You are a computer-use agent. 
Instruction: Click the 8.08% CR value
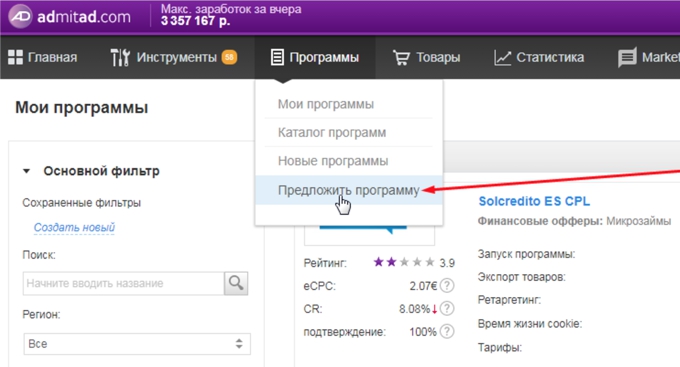415,309
